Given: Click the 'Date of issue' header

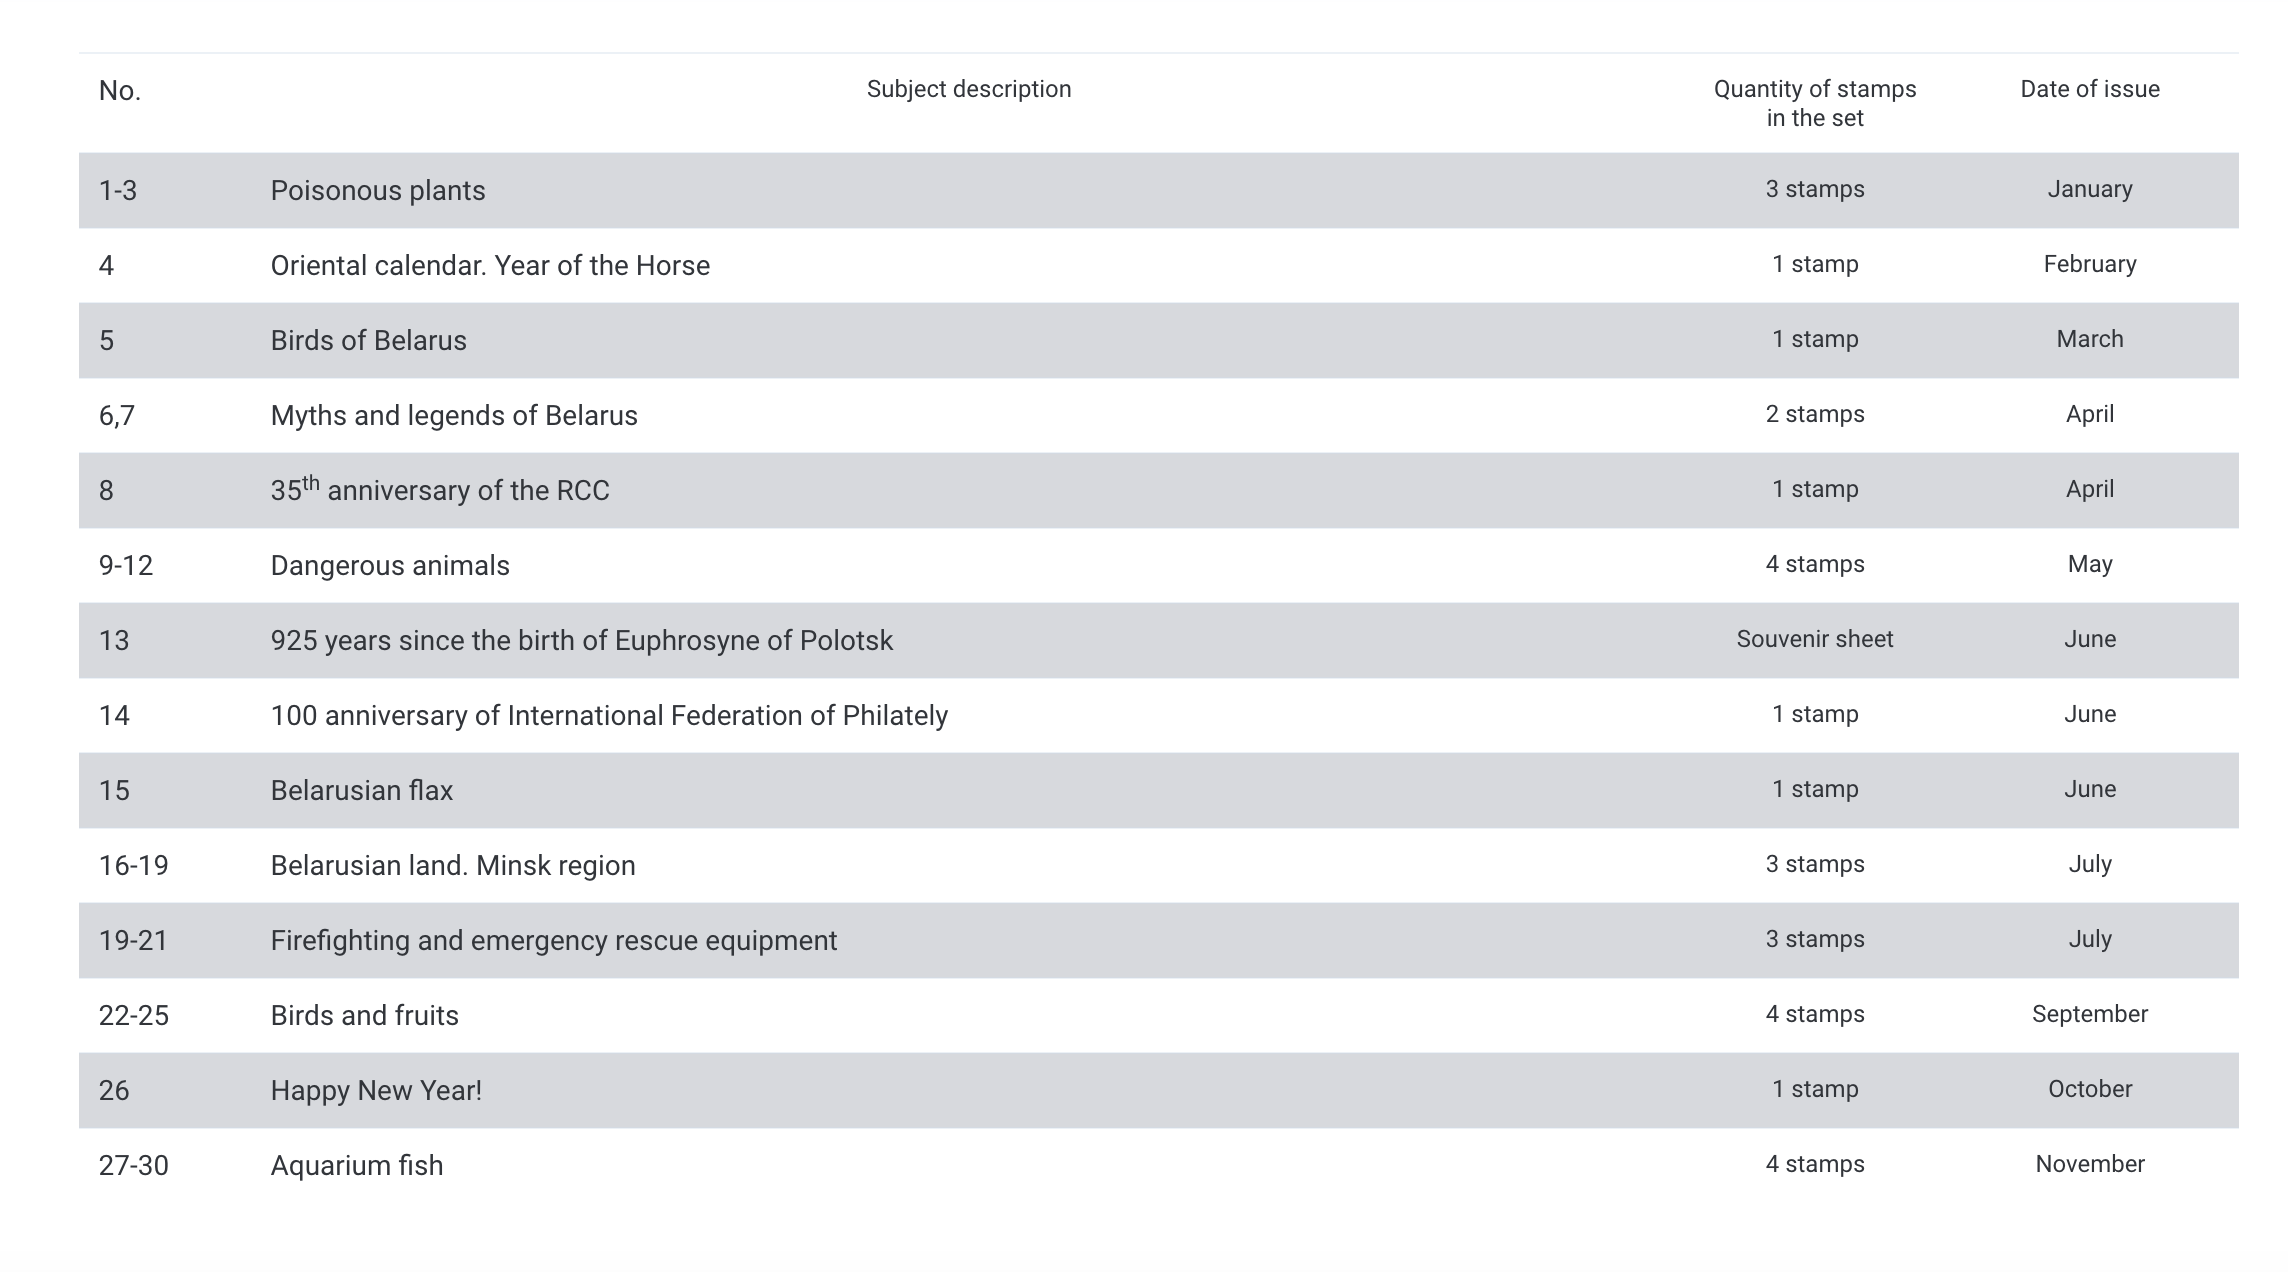Looking at the screenshot, I should pos(2089,89).
